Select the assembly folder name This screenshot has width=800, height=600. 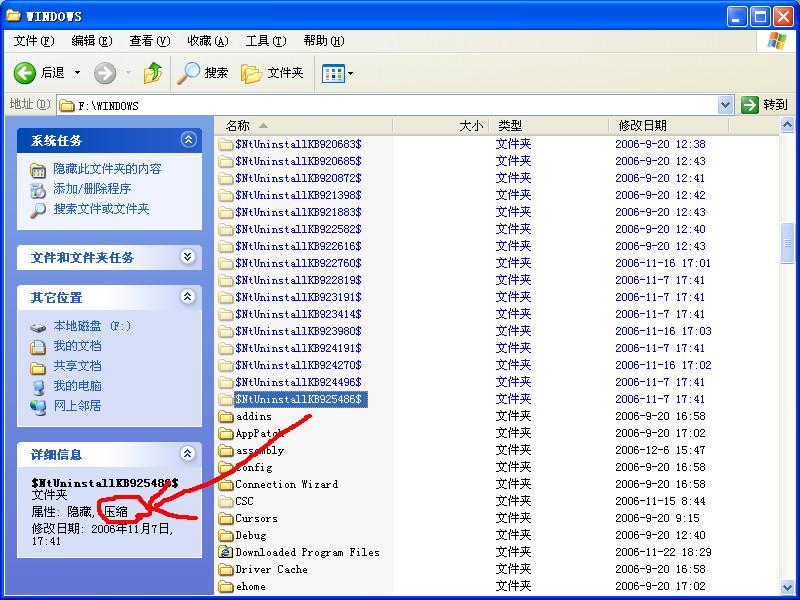point(260,451)
